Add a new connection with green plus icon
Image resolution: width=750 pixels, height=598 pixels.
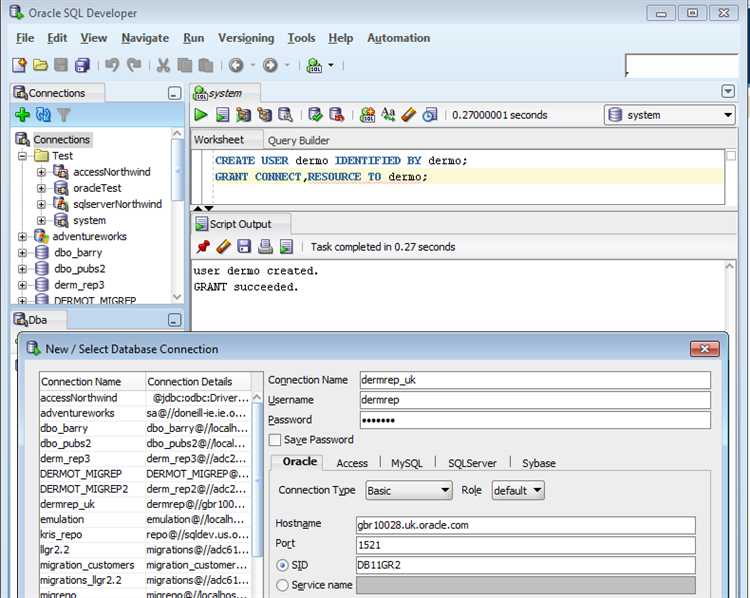(22, 115)
